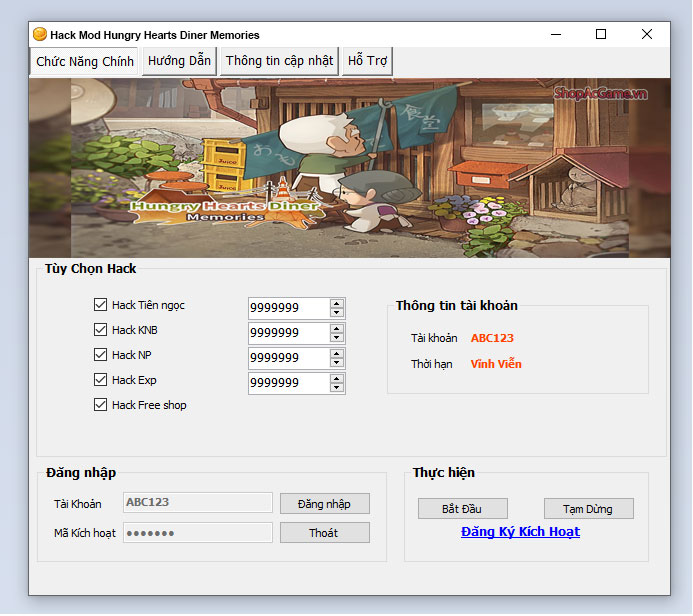
Task: Decrease the Hack NP value with down arrow
Action: [x=337, y=363]
